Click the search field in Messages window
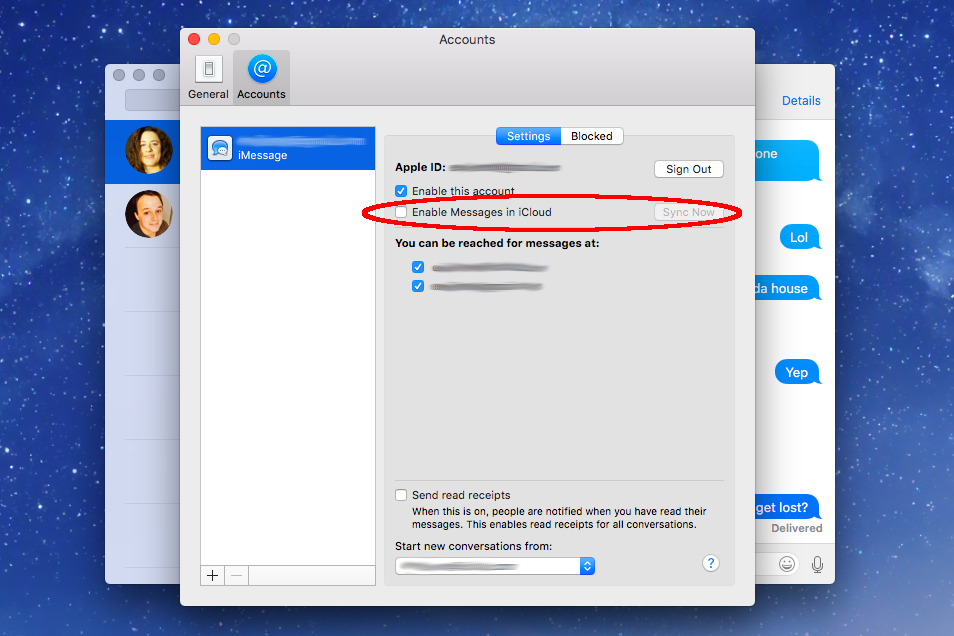This screenshot has height=636, width=954. (153, 100)
